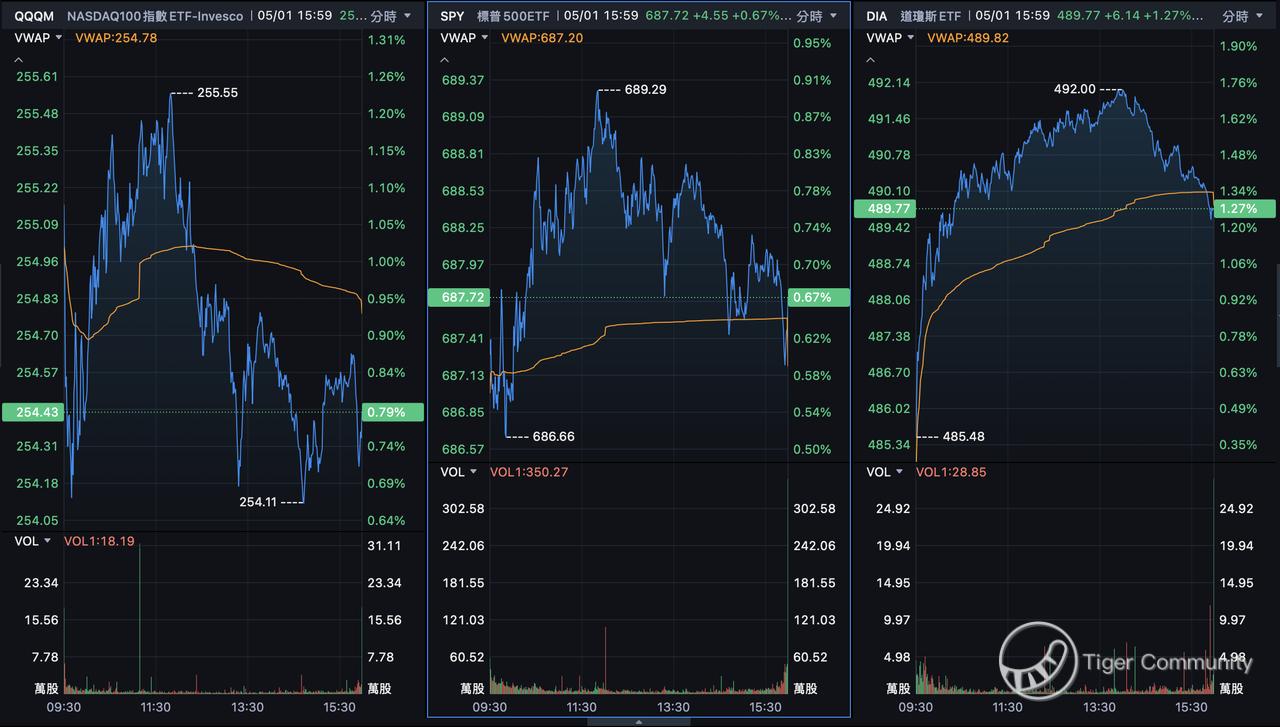
Task: Open the 分時 timeframe dropdown in QQQM panel
Action: (x=391, y=16)
